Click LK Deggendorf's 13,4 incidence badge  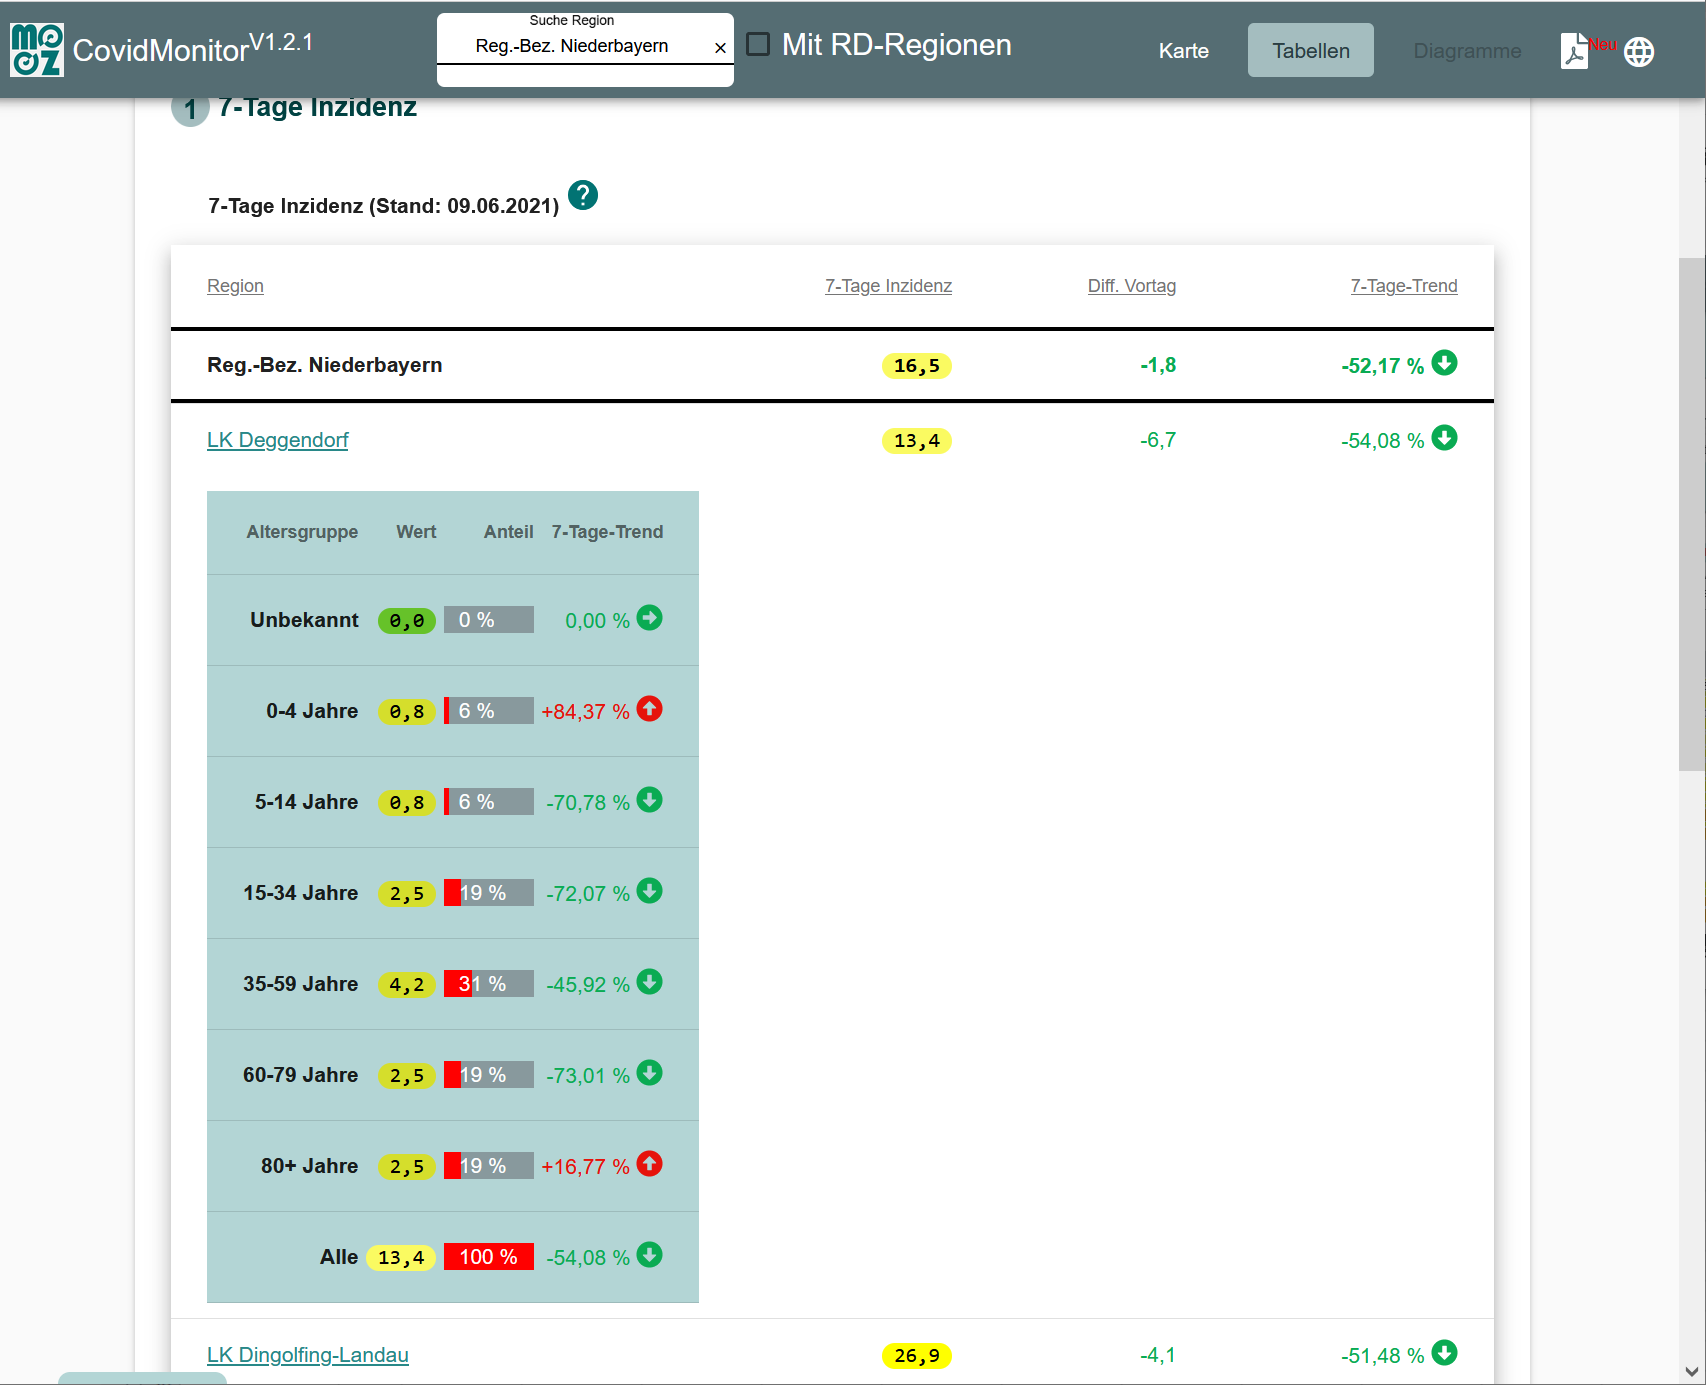click(917, 441)
